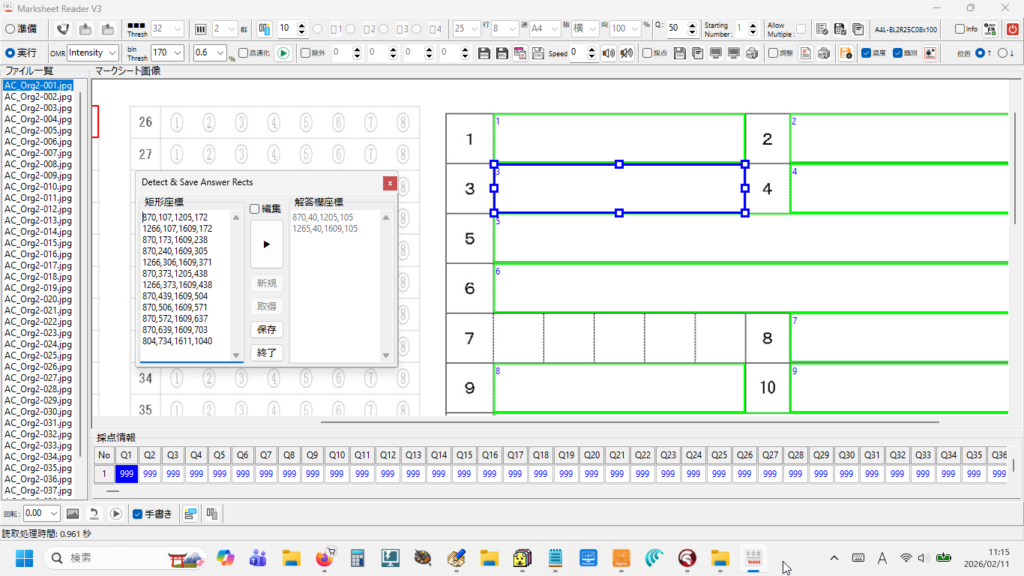Uncheck the 手書き checkbox
Image resolution: width=1024 pixels, height=576 pixels.
pyautogui.click(x=138, y=514)
